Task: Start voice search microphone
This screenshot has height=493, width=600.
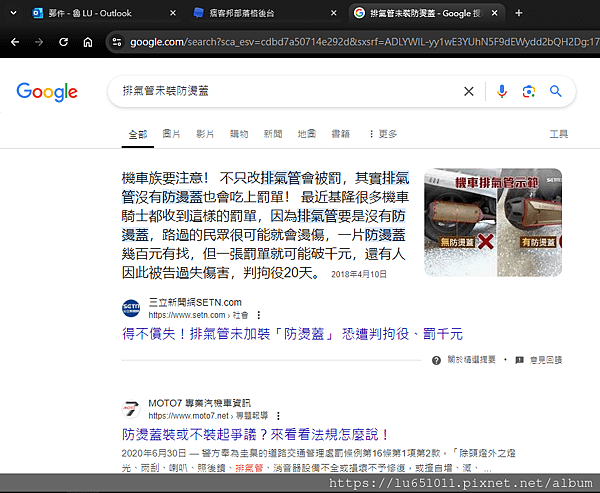Action: 502,91
